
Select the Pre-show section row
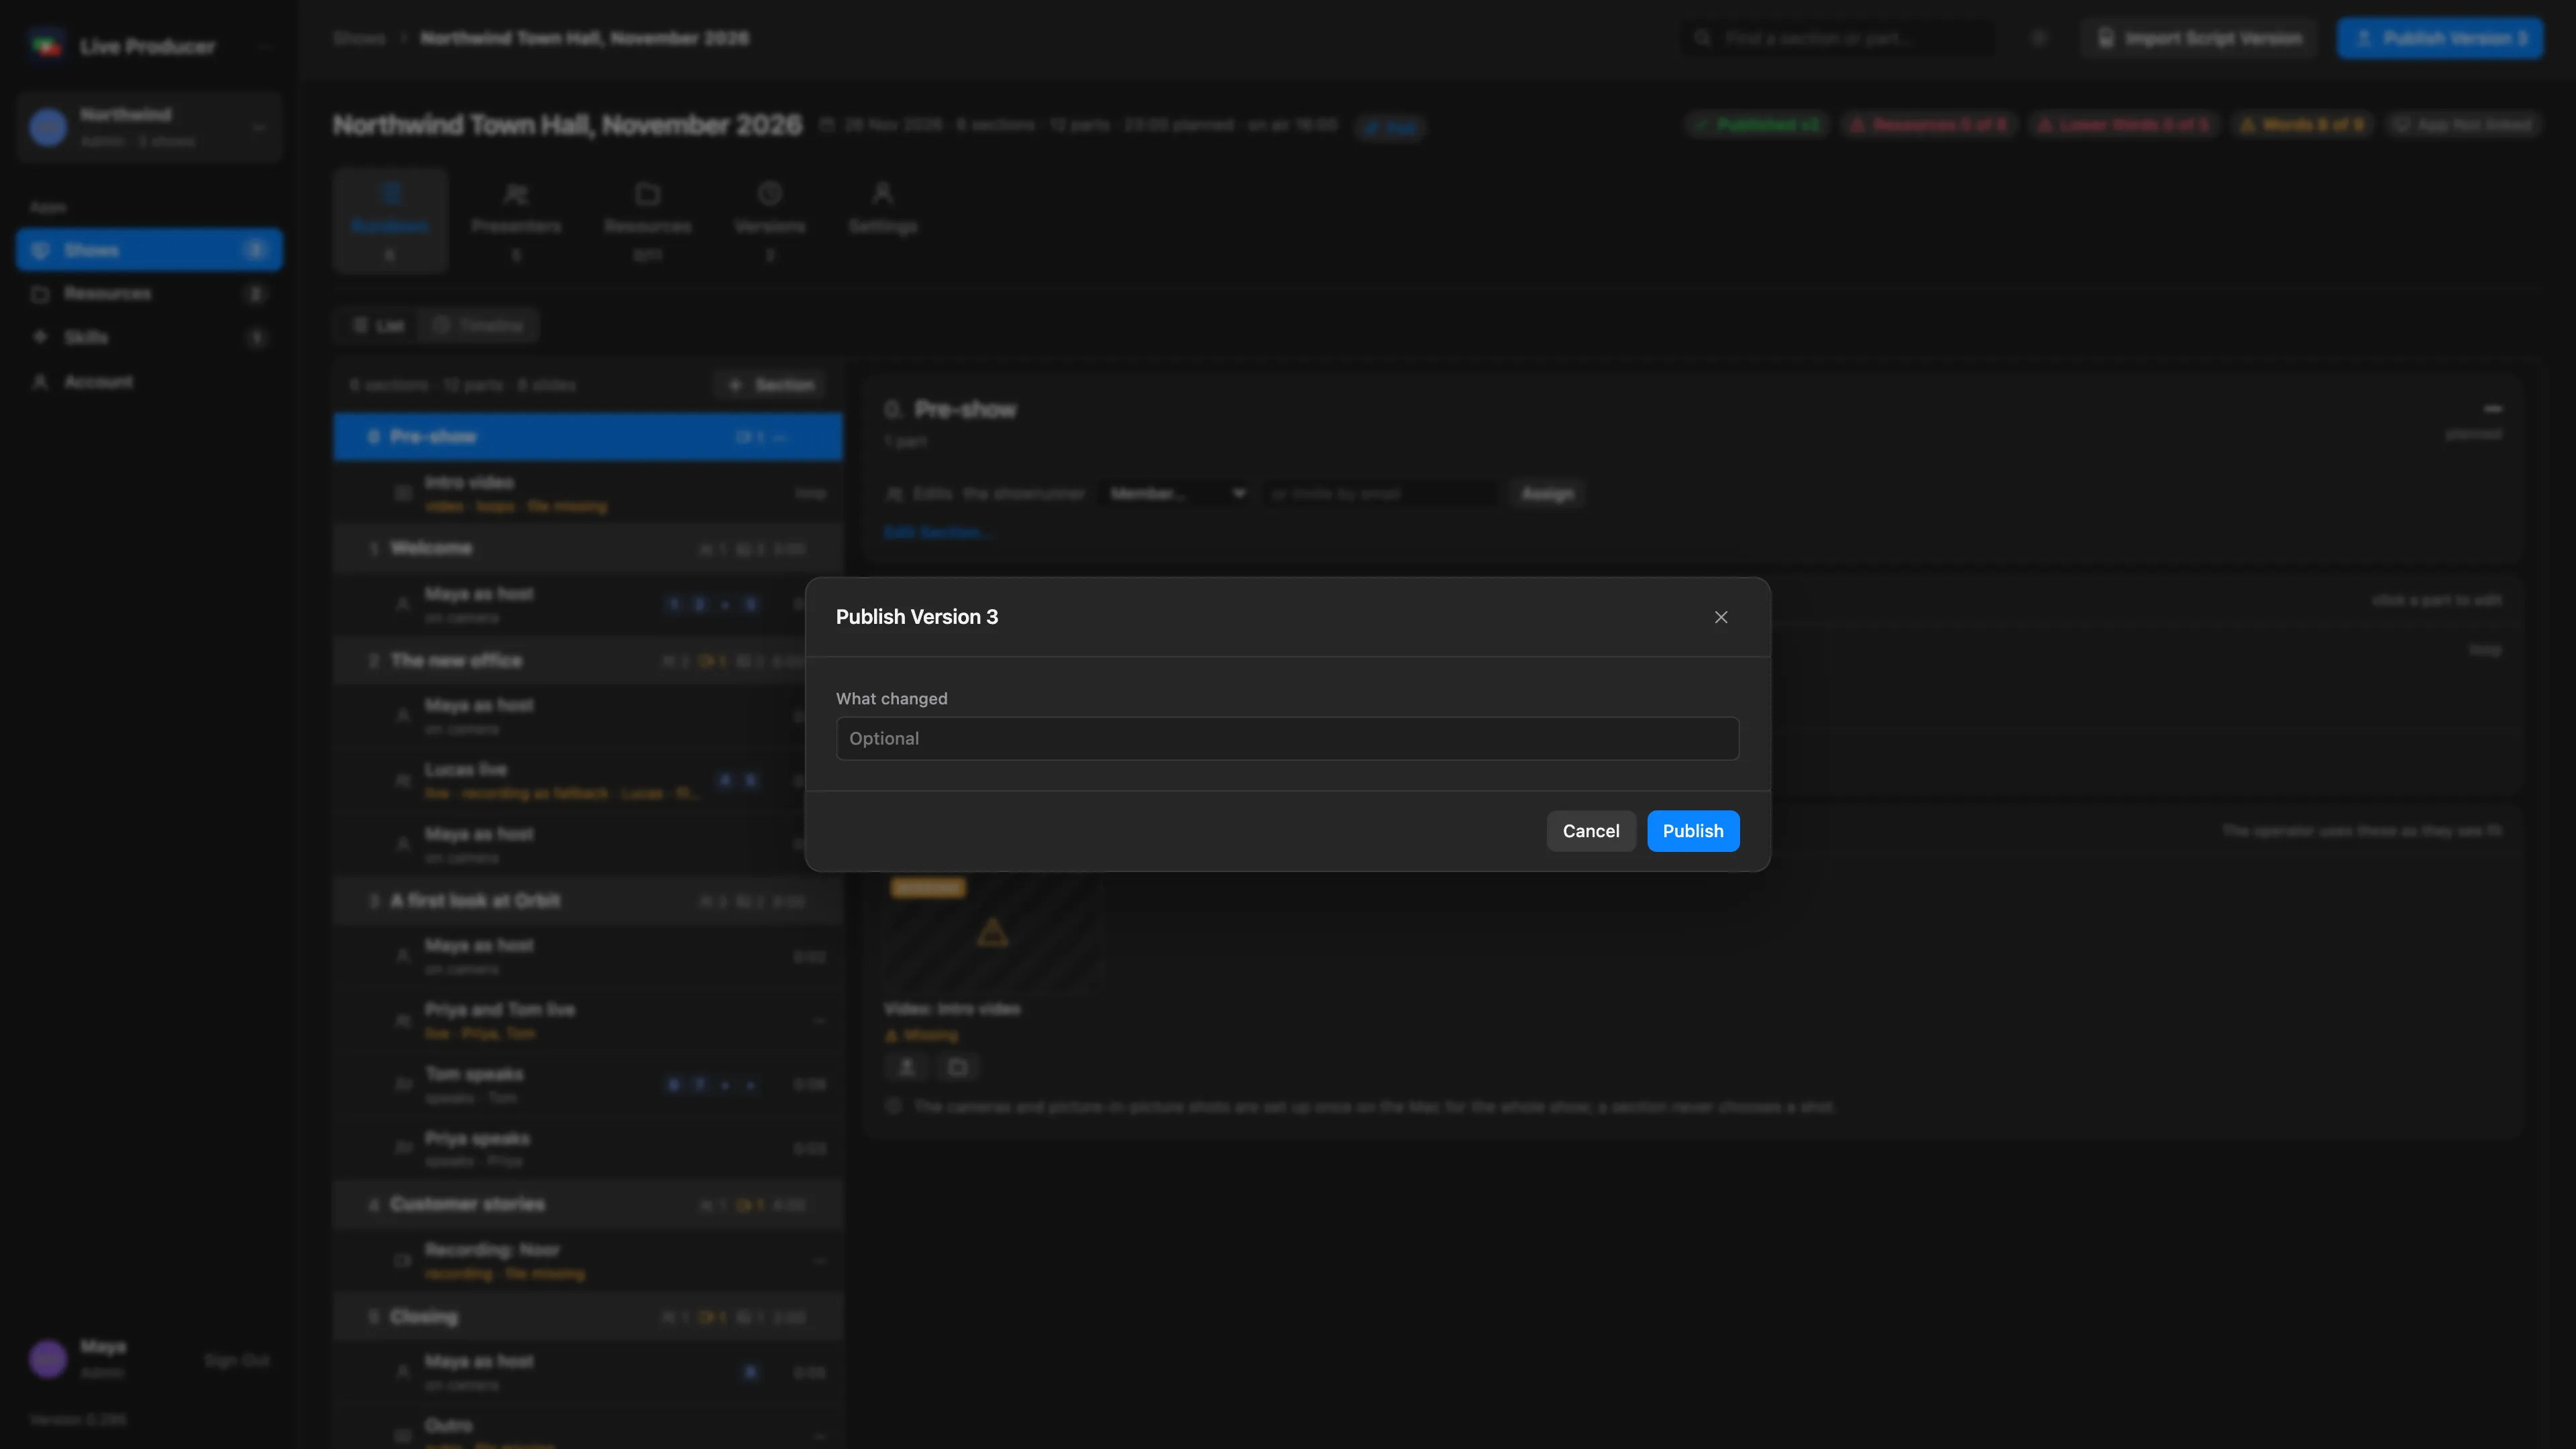click(588, 437)
